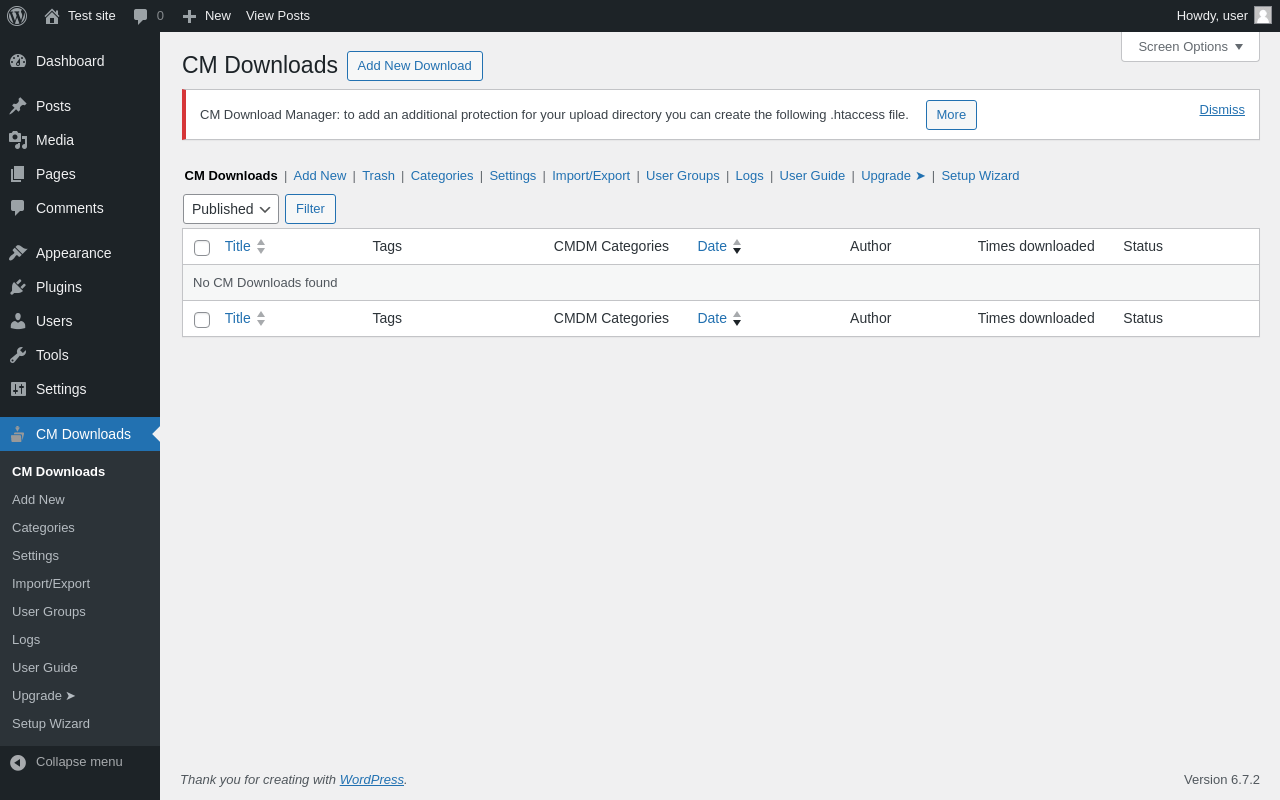The image size is (1280, 800).
Task: Click the No CM Downloads found message
Action: [265, 283]
